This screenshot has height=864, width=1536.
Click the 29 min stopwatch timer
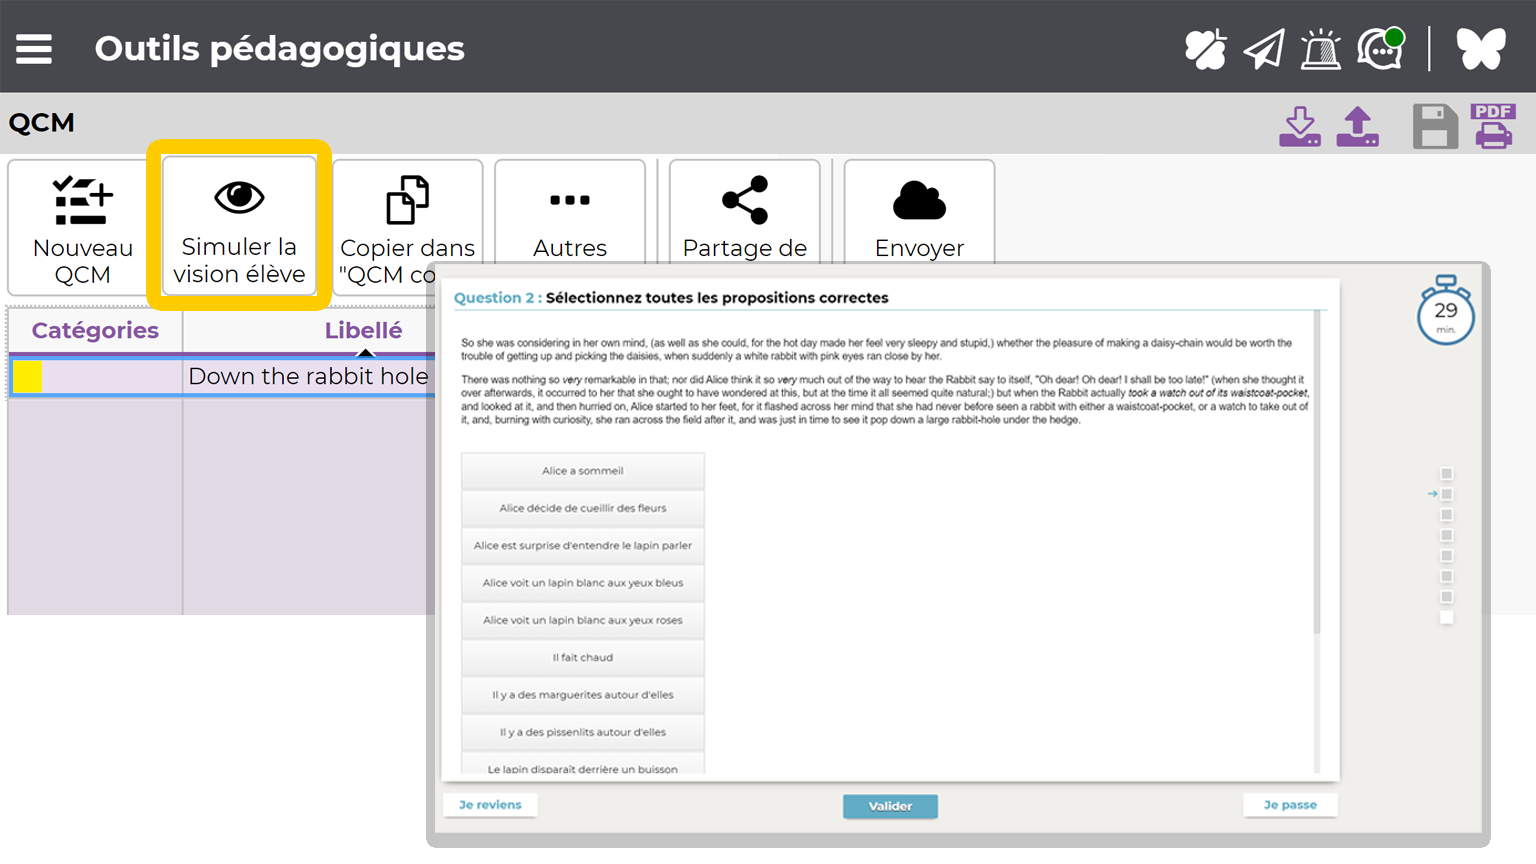pos(1446,310)
